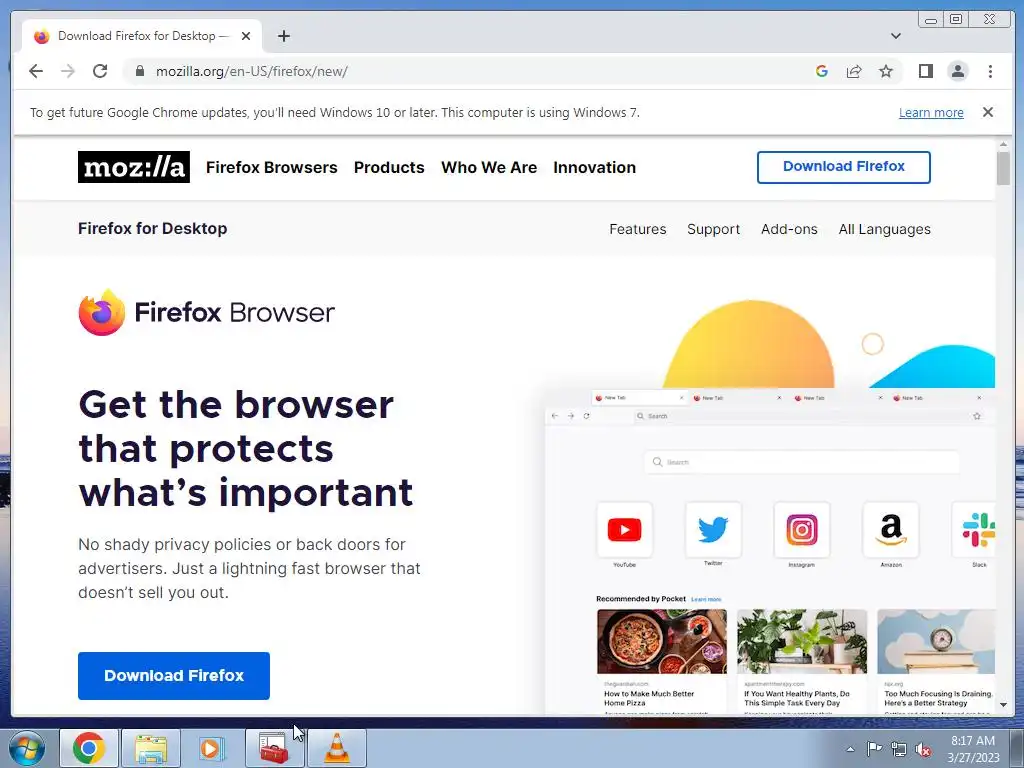Click the taskbar clock showing 8:17 AM
Viewport: 1024px width, 768px height.
[973, 749]
